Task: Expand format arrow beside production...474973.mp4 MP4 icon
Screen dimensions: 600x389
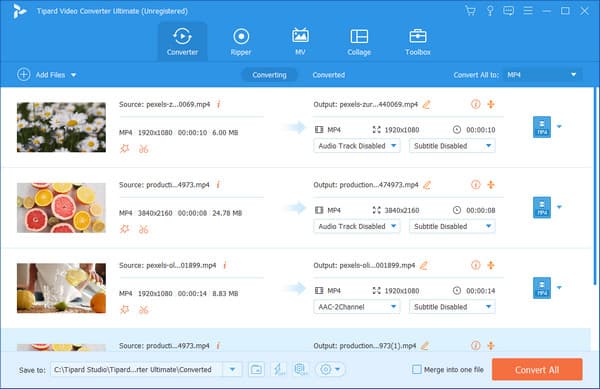Action: [x=559, y=207]
